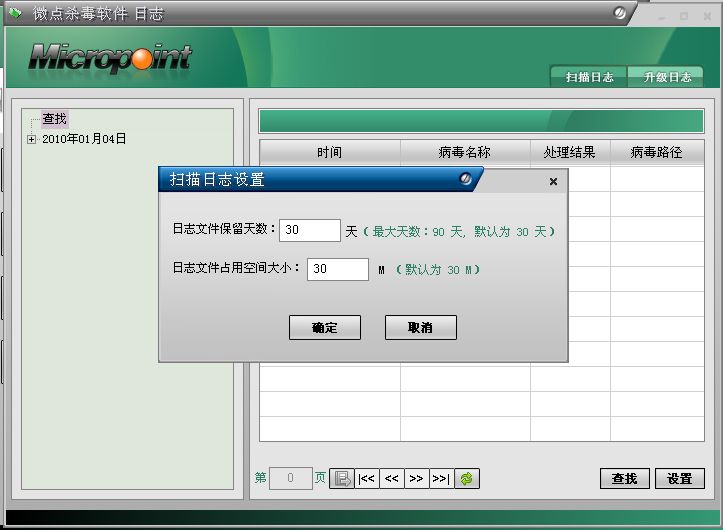Click the 页 page label

(320, 477)
